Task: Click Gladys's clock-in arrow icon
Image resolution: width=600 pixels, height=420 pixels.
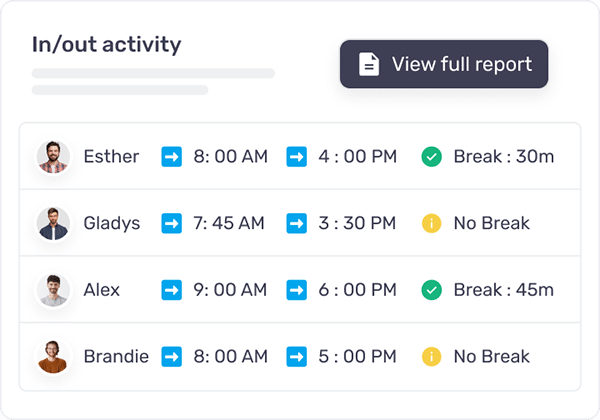Action: 171,223
